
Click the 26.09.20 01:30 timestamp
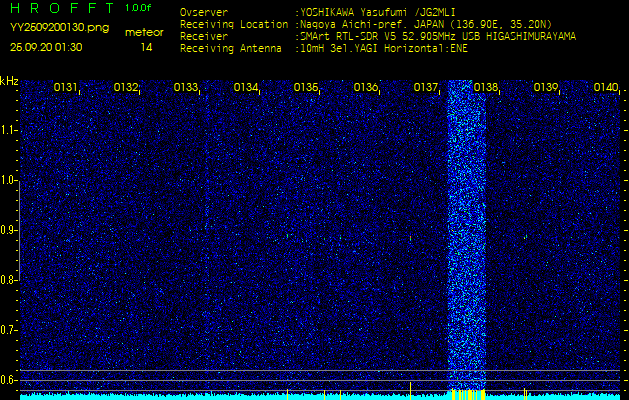46,47
